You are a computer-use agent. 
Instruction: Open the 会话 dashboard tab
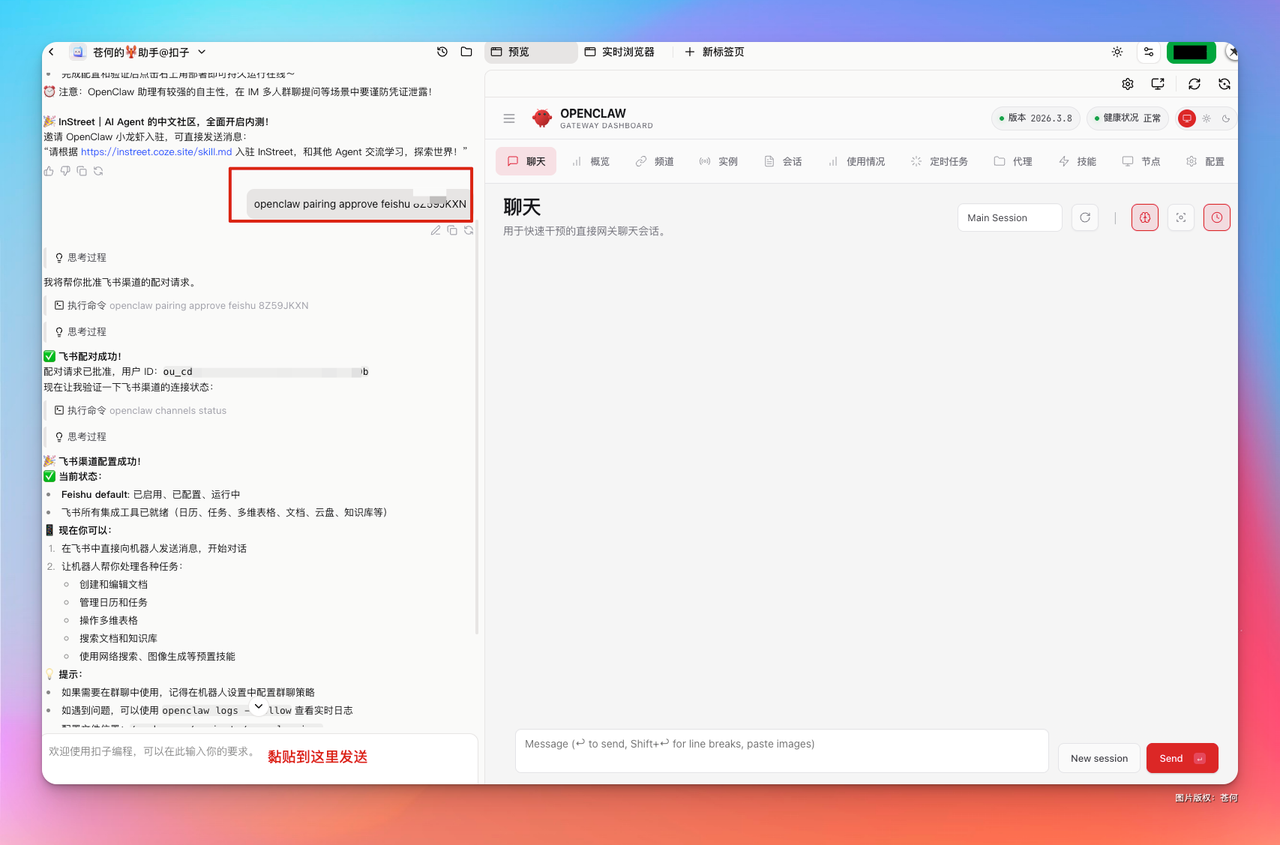pyautogui.click(x=783, y=161)
